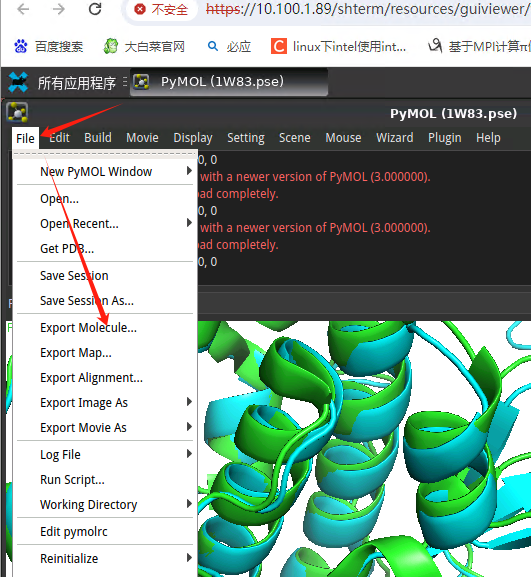Expand Export Movie As submenu arrow
Image resolution: width=531 pixels, height=577 pixels.
pos(189,426)
